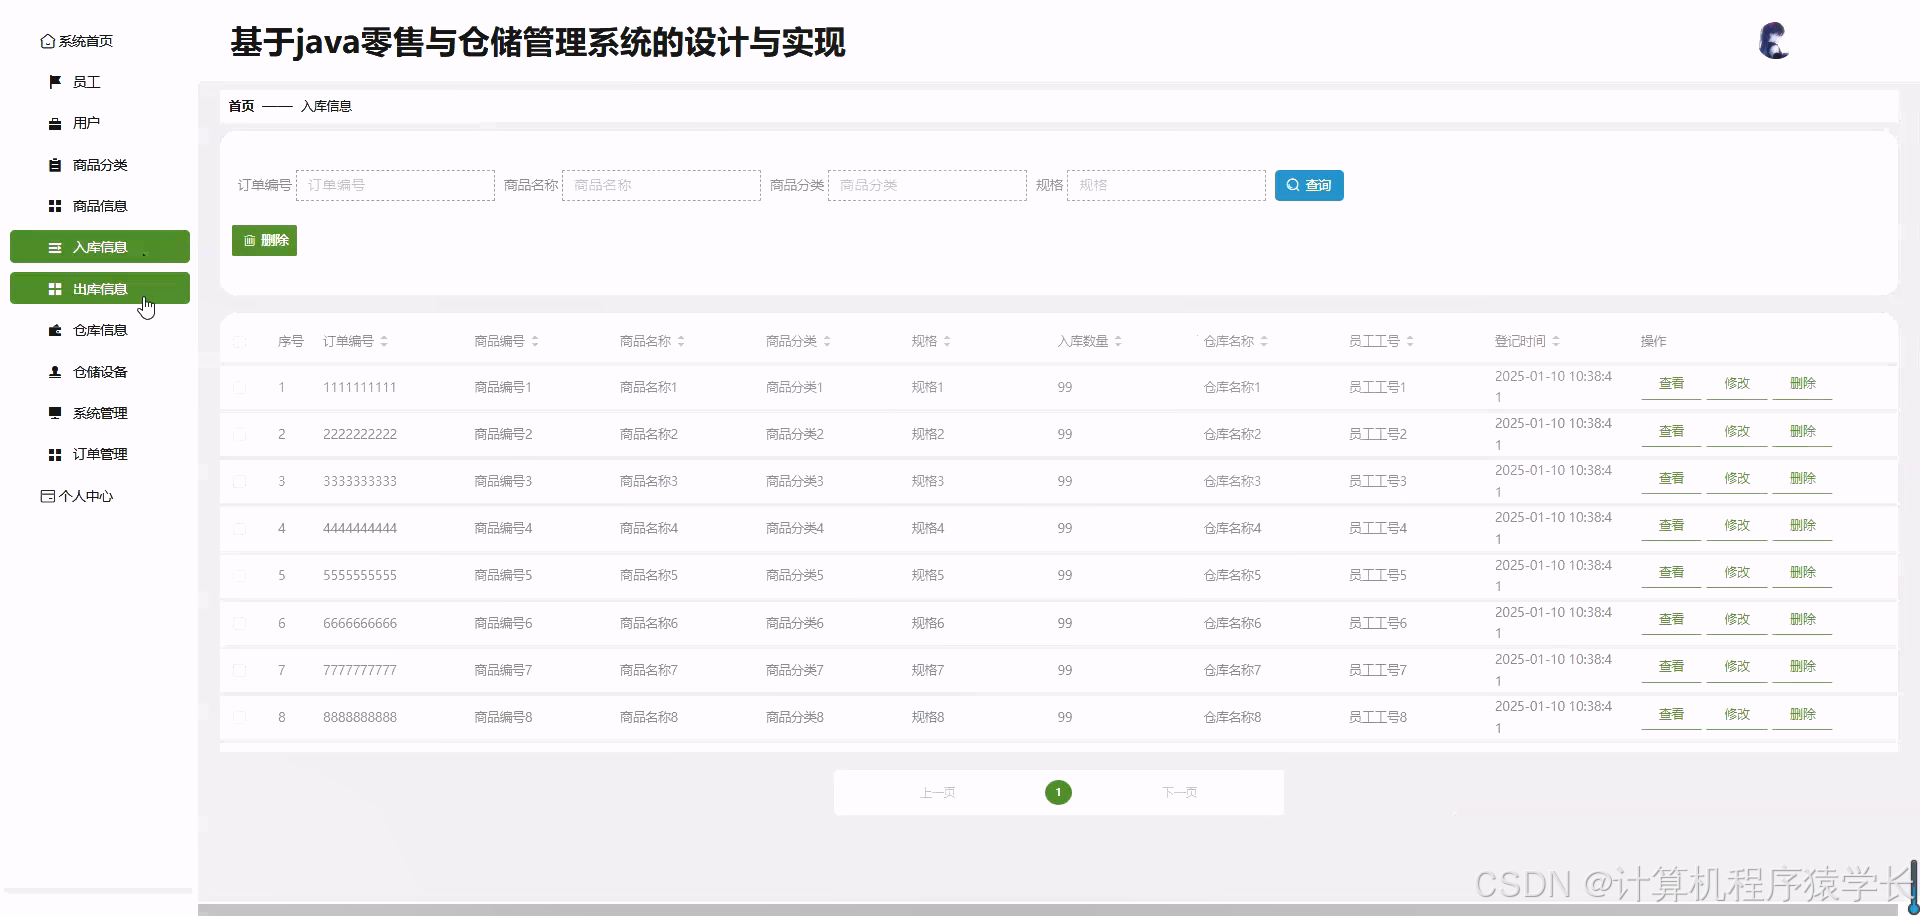1920x916 pixels.
Task: Click the clipboard icon next to 商品分类
Action: coord(55,165)
